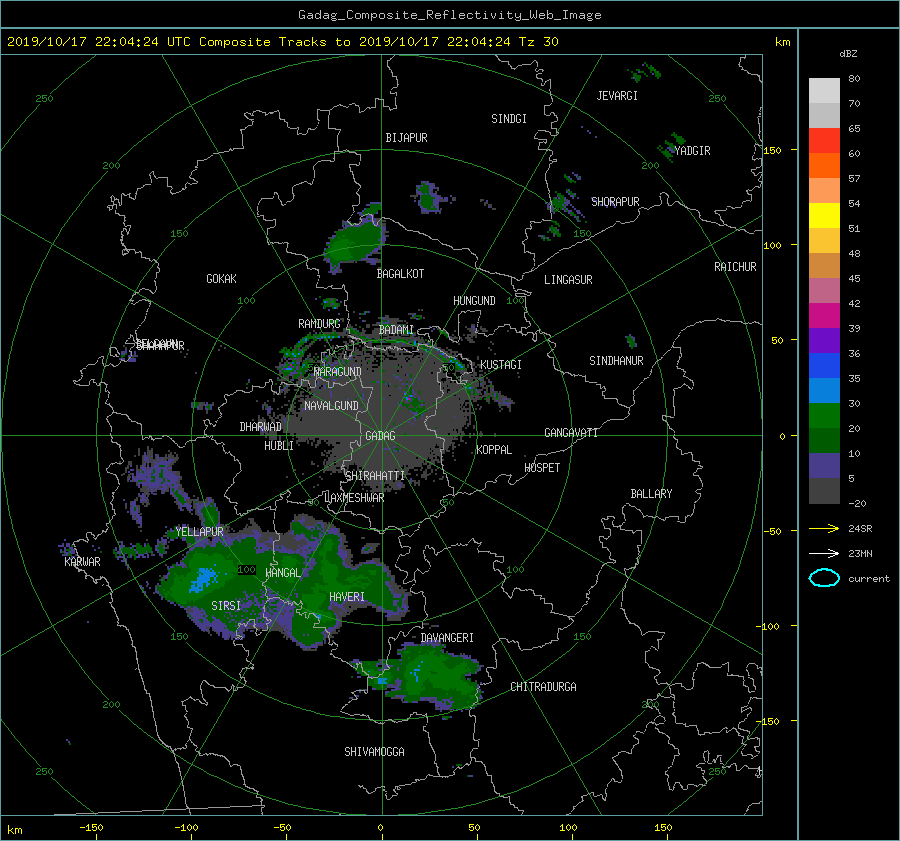Click the timestamp header text line

click(x=282, y=42)
